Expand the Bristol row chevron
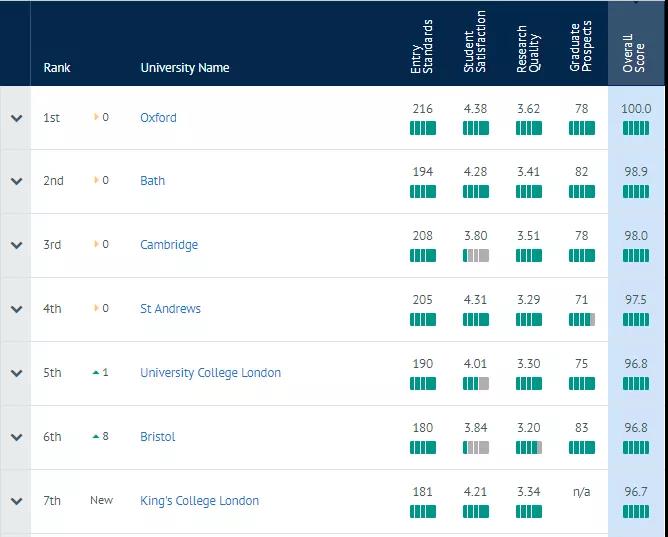The width and height of the screenshot is (668, 537). coord(16,437)
